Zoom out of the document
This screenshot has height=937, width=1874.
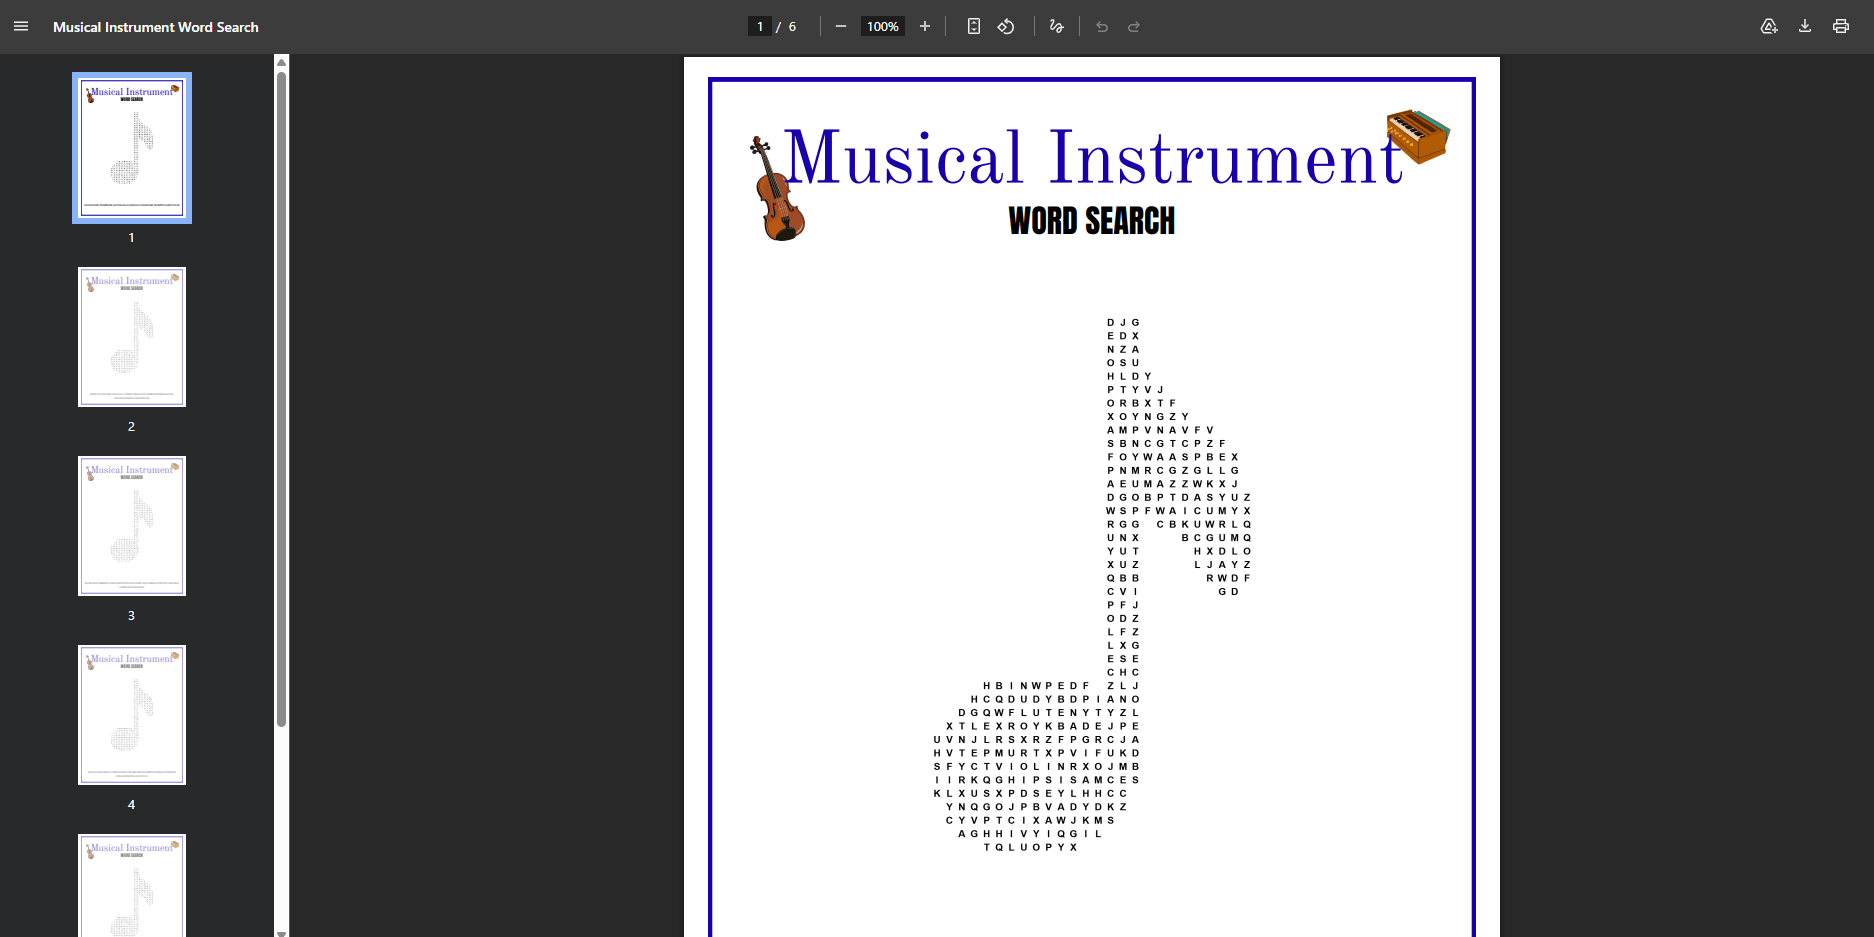(840, 26)
